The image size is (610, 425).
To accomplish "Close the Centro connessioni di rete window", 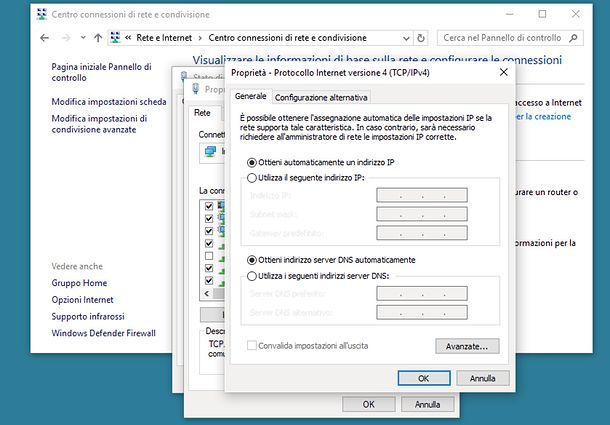I will click(x=576, y=14).
